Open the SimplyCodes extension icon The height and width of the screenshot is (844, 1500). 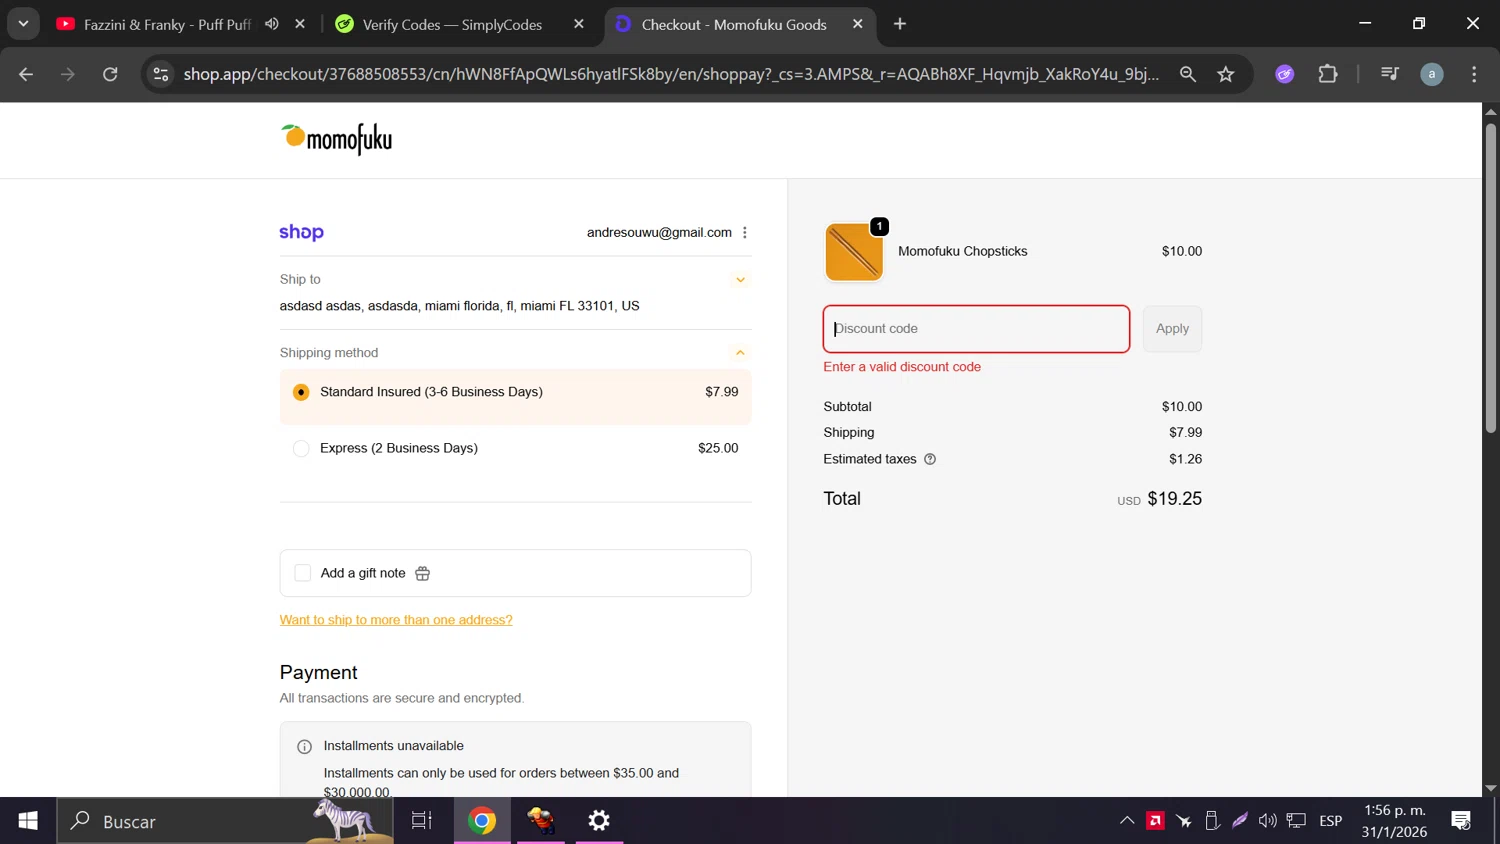(x=1285, y=74)
